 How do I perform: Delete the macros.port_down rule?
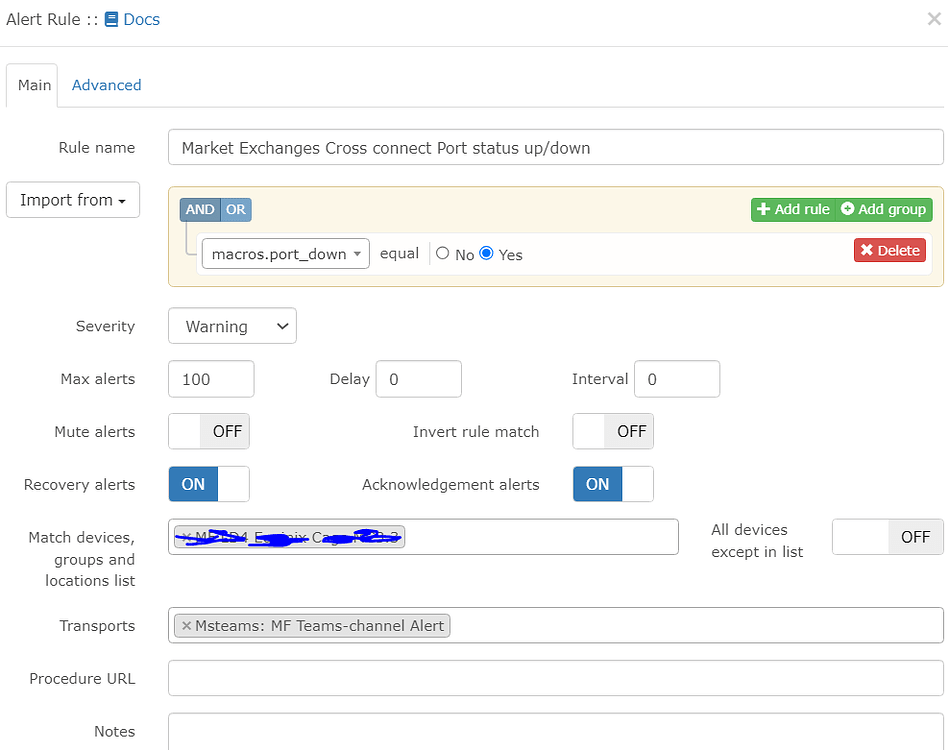tap(890, 250)
